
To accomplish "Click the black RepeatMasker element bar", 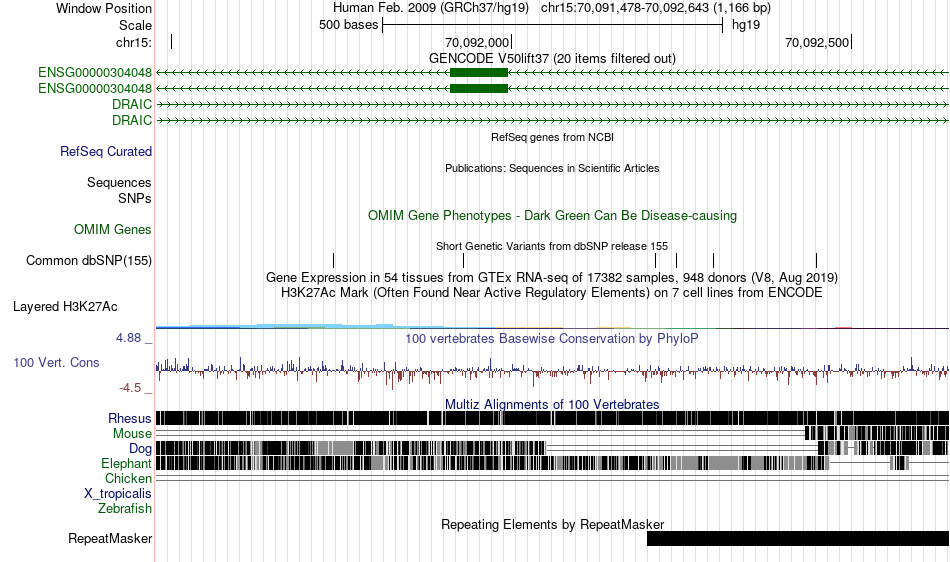I will pyautogui.click(x=797, y=538).
